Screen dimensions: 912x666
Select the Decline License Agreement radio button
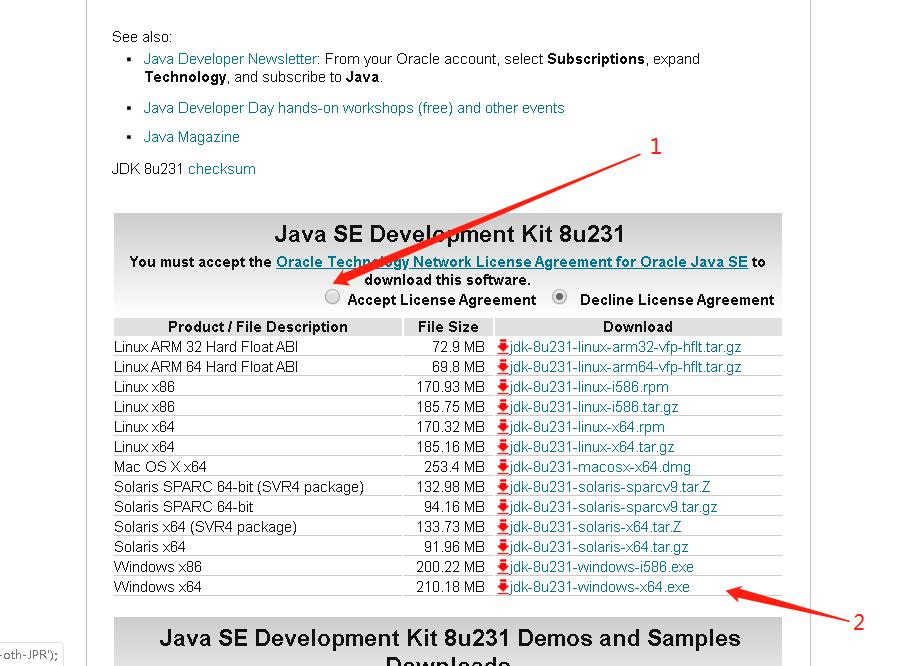[x=560, y=297]
